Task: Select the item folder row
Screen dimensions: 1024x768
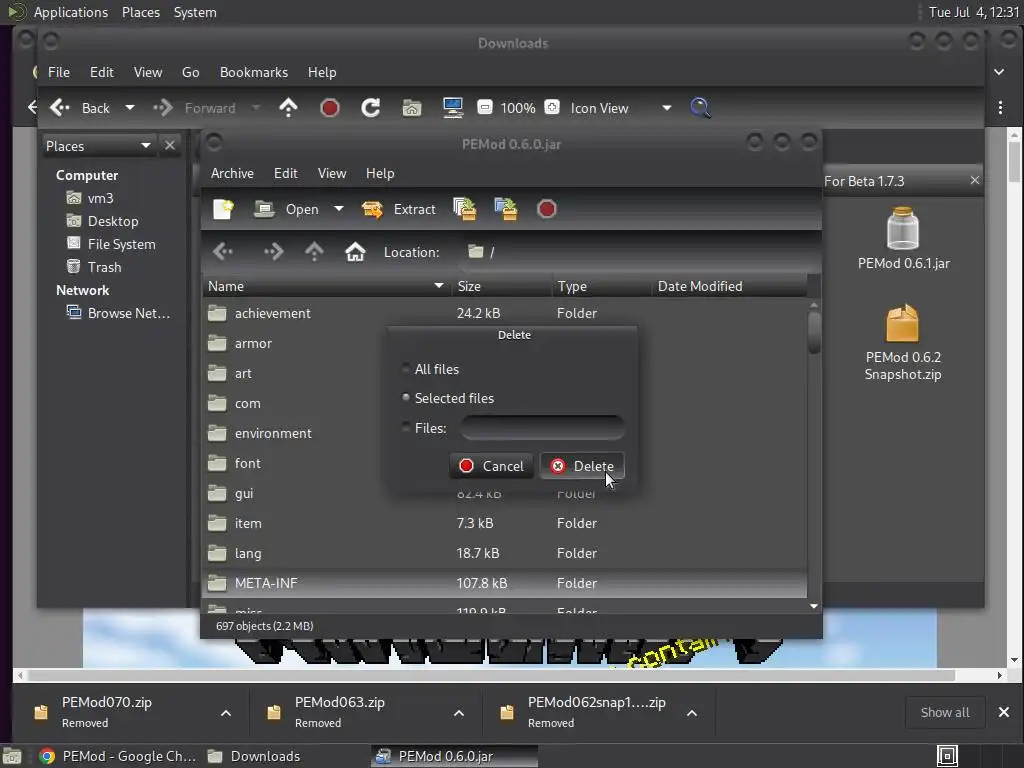Action: pyautogui.click(x=505, y=523)
